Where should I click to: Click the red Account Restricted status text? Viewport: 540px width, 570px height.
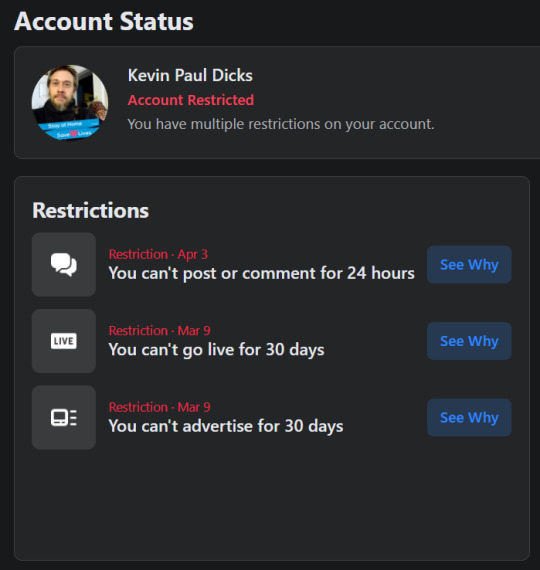click(x=191, y=100)
